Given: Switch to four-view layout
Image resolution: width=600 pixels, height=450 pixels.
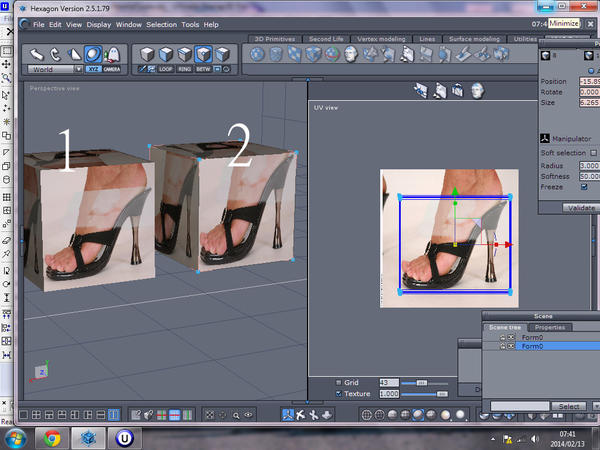Looking at the screenshot, I should coord(36,415).
